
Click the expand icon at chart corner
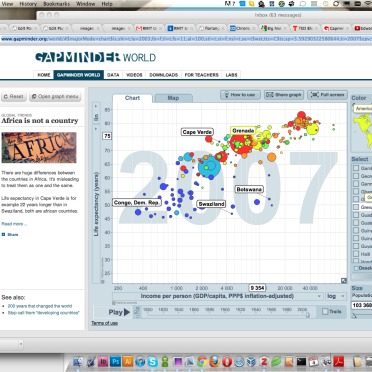pyautogui.click(x=344, y=281)
